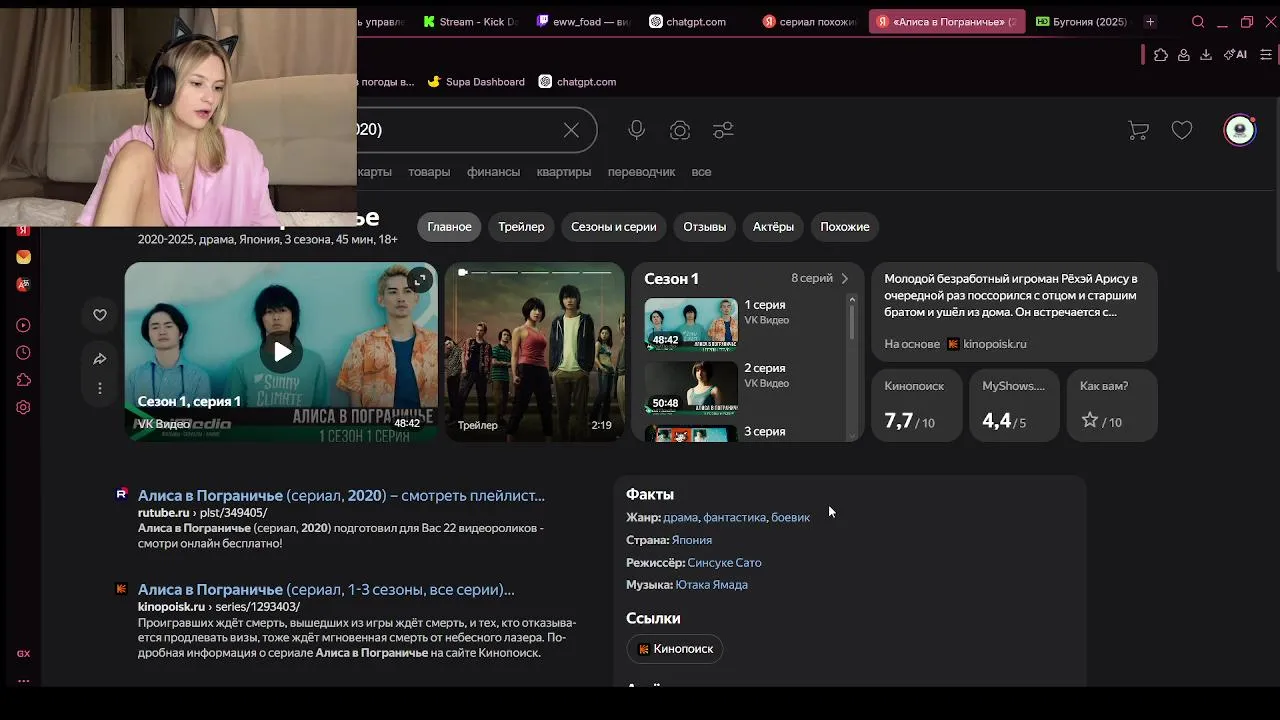Open new browser tab with plus button
This screenshot has width=1280, height=720.
(x=1150, y=22)
